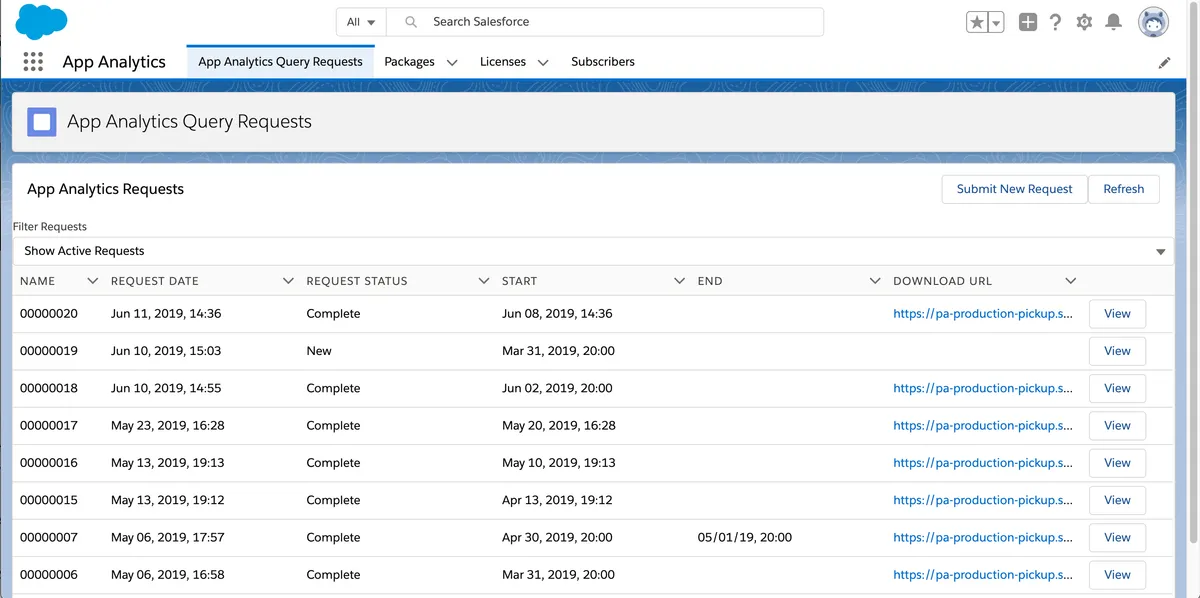Click View for request 00000019
Viewport: 1200px width, 598px height.
tap(1117, 351)
